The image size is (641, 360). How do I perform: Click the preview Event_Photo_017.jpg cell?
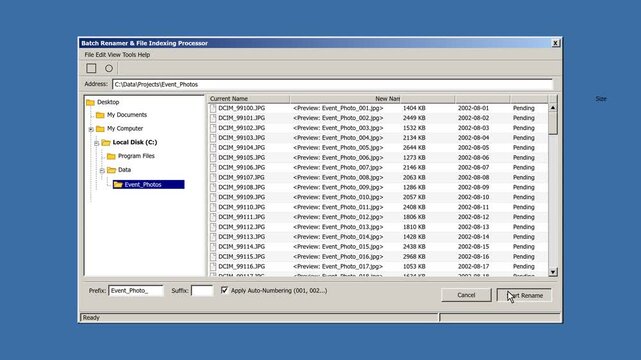pyautogui.click(x=338, y=266)
